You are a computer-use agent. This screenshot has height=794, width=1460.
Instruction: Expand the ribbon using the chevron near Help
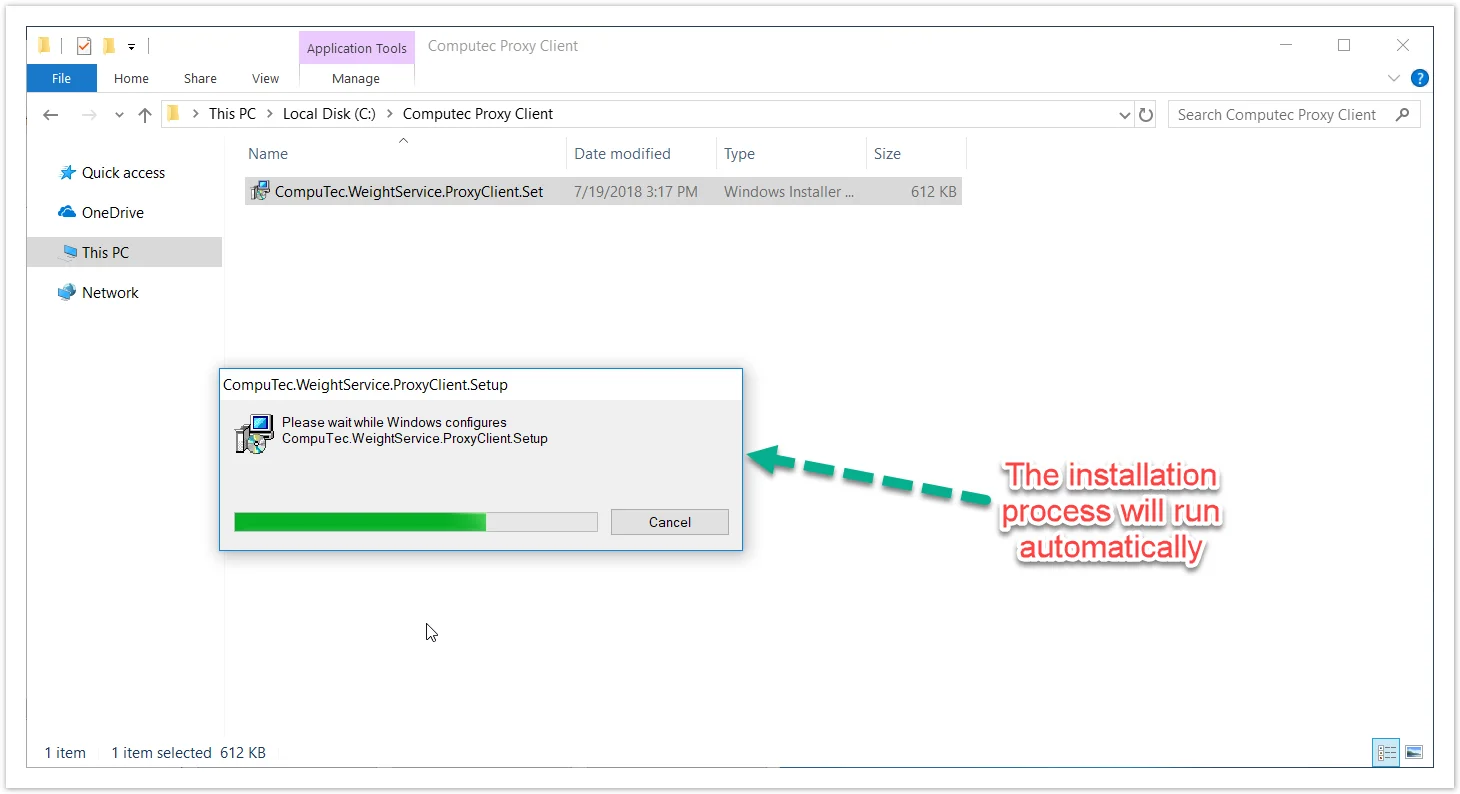(x=1394, y=78)
